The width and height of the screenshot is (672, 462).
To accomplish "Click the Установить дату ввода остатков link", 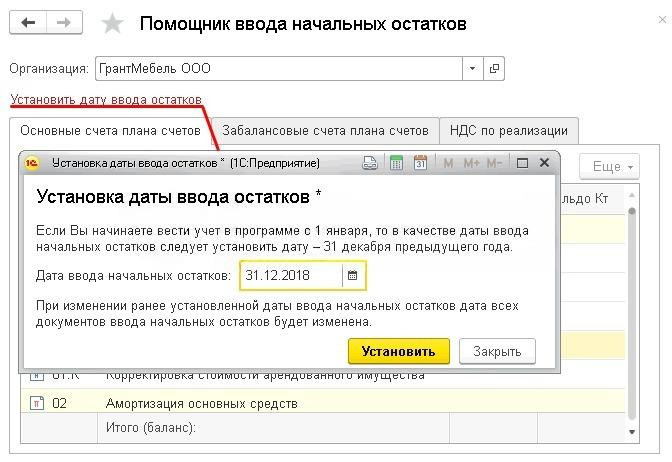I will (106, 99).
